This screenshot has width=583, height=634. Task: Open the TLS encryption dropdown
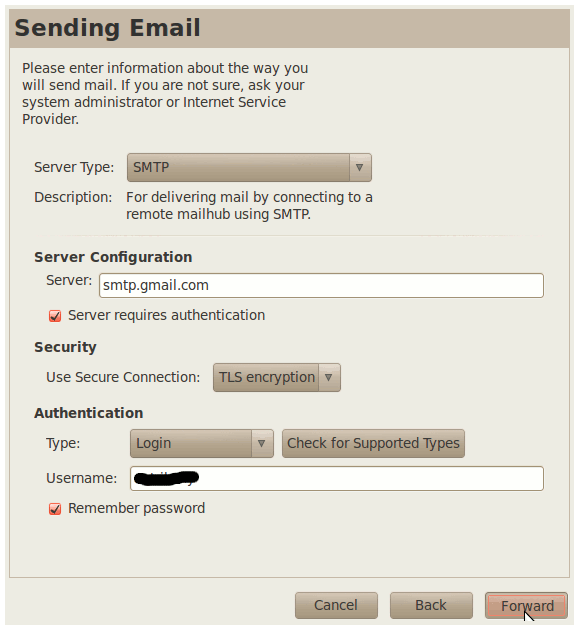pos(277,377)
